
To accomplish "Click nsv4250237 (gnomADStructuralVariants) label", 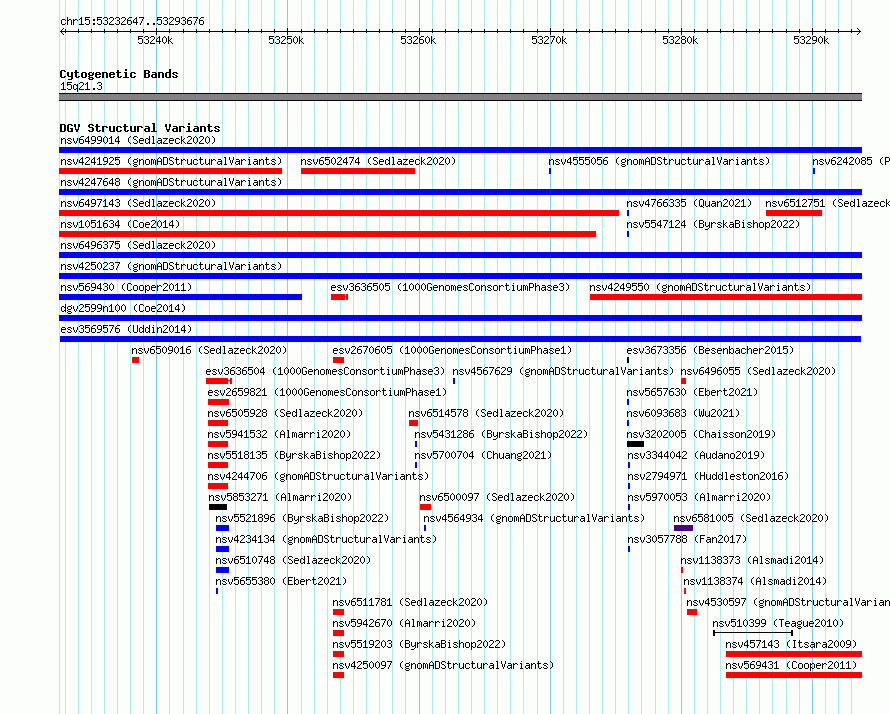I will tap(171, 266).
